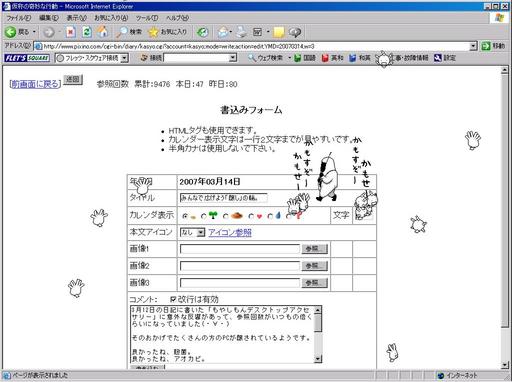The height and width of the screenshot is (382, 512).
Task: Open Favorites star icon
Action: (x=153, y=32)
